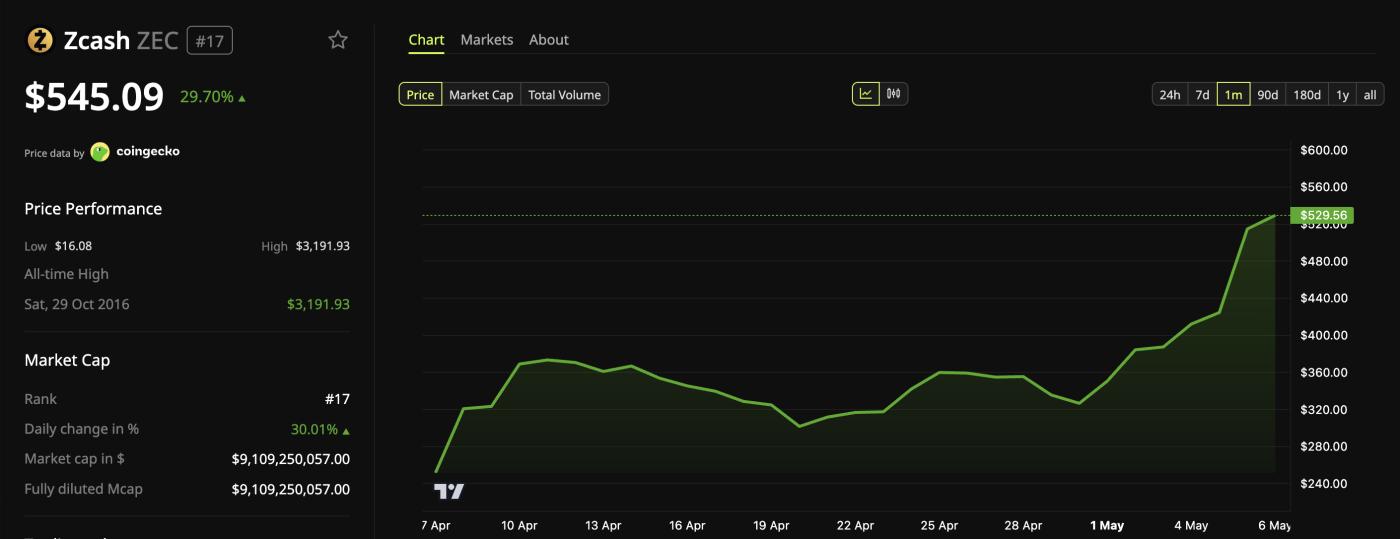Star Zcash as a favorite
Image resolution: width=1400 pixels, height=539 pixels.
[338, 40]
